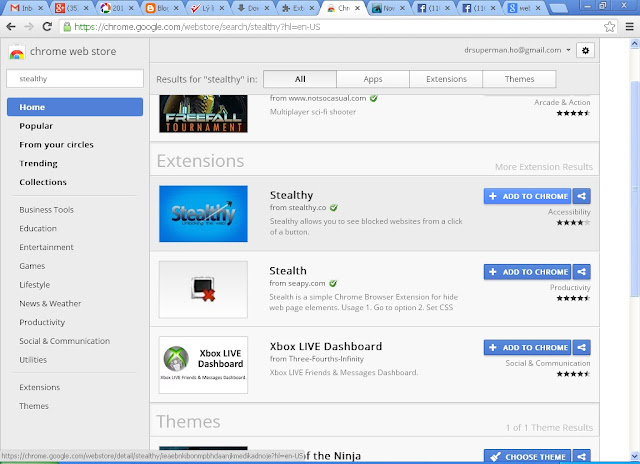Select From your circles in sidebar
Screen dimensions: 640x464
pyautogui.click(x=56, y=145)
